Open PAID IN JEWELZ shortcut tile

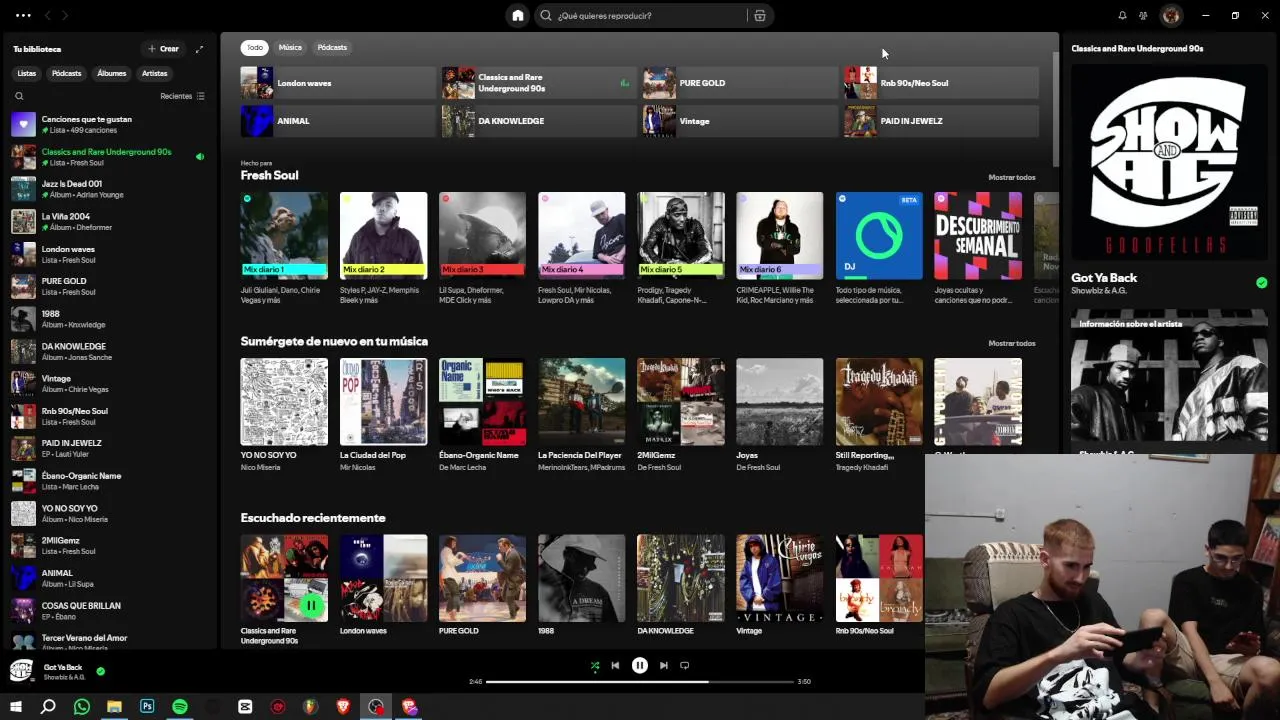[x=941, y=121]
